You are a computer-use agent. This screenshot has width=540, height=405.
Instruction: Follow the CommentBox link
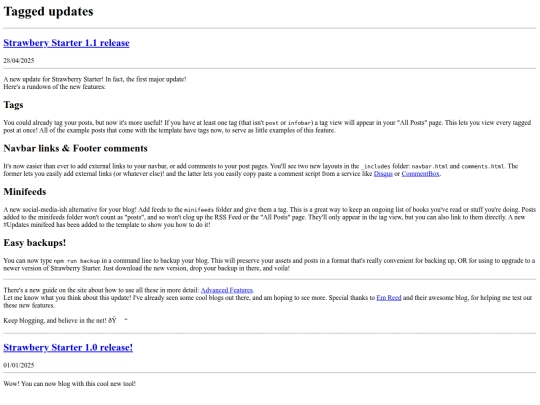[x=420, y=174]
